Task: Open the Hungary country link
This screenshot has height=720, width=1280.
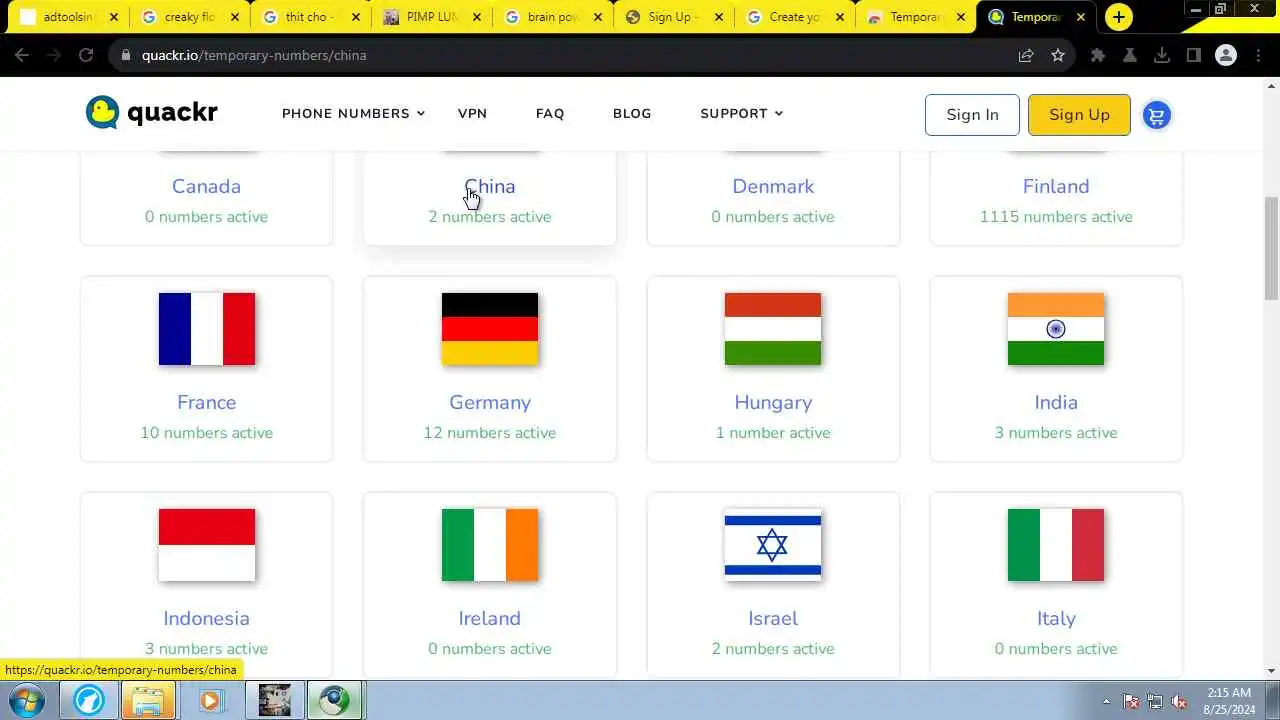Action: pos(773,402)
